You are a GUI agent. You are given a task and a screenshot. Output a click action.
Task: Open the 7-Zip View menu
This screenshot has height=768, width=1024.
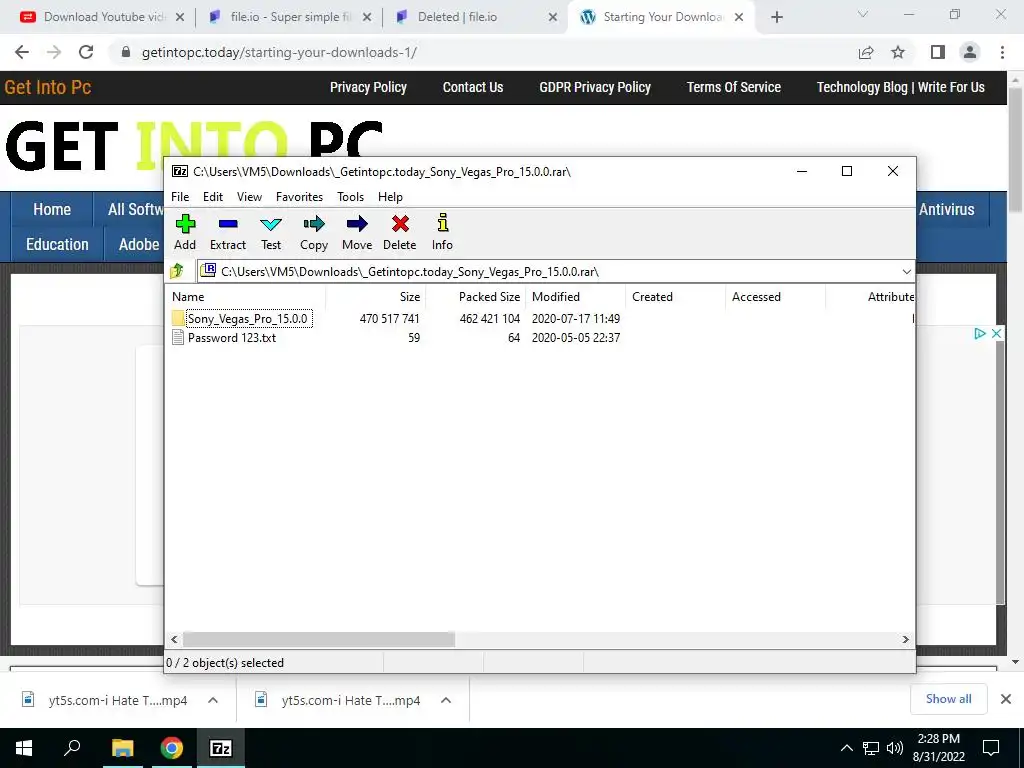pos(249,197)
